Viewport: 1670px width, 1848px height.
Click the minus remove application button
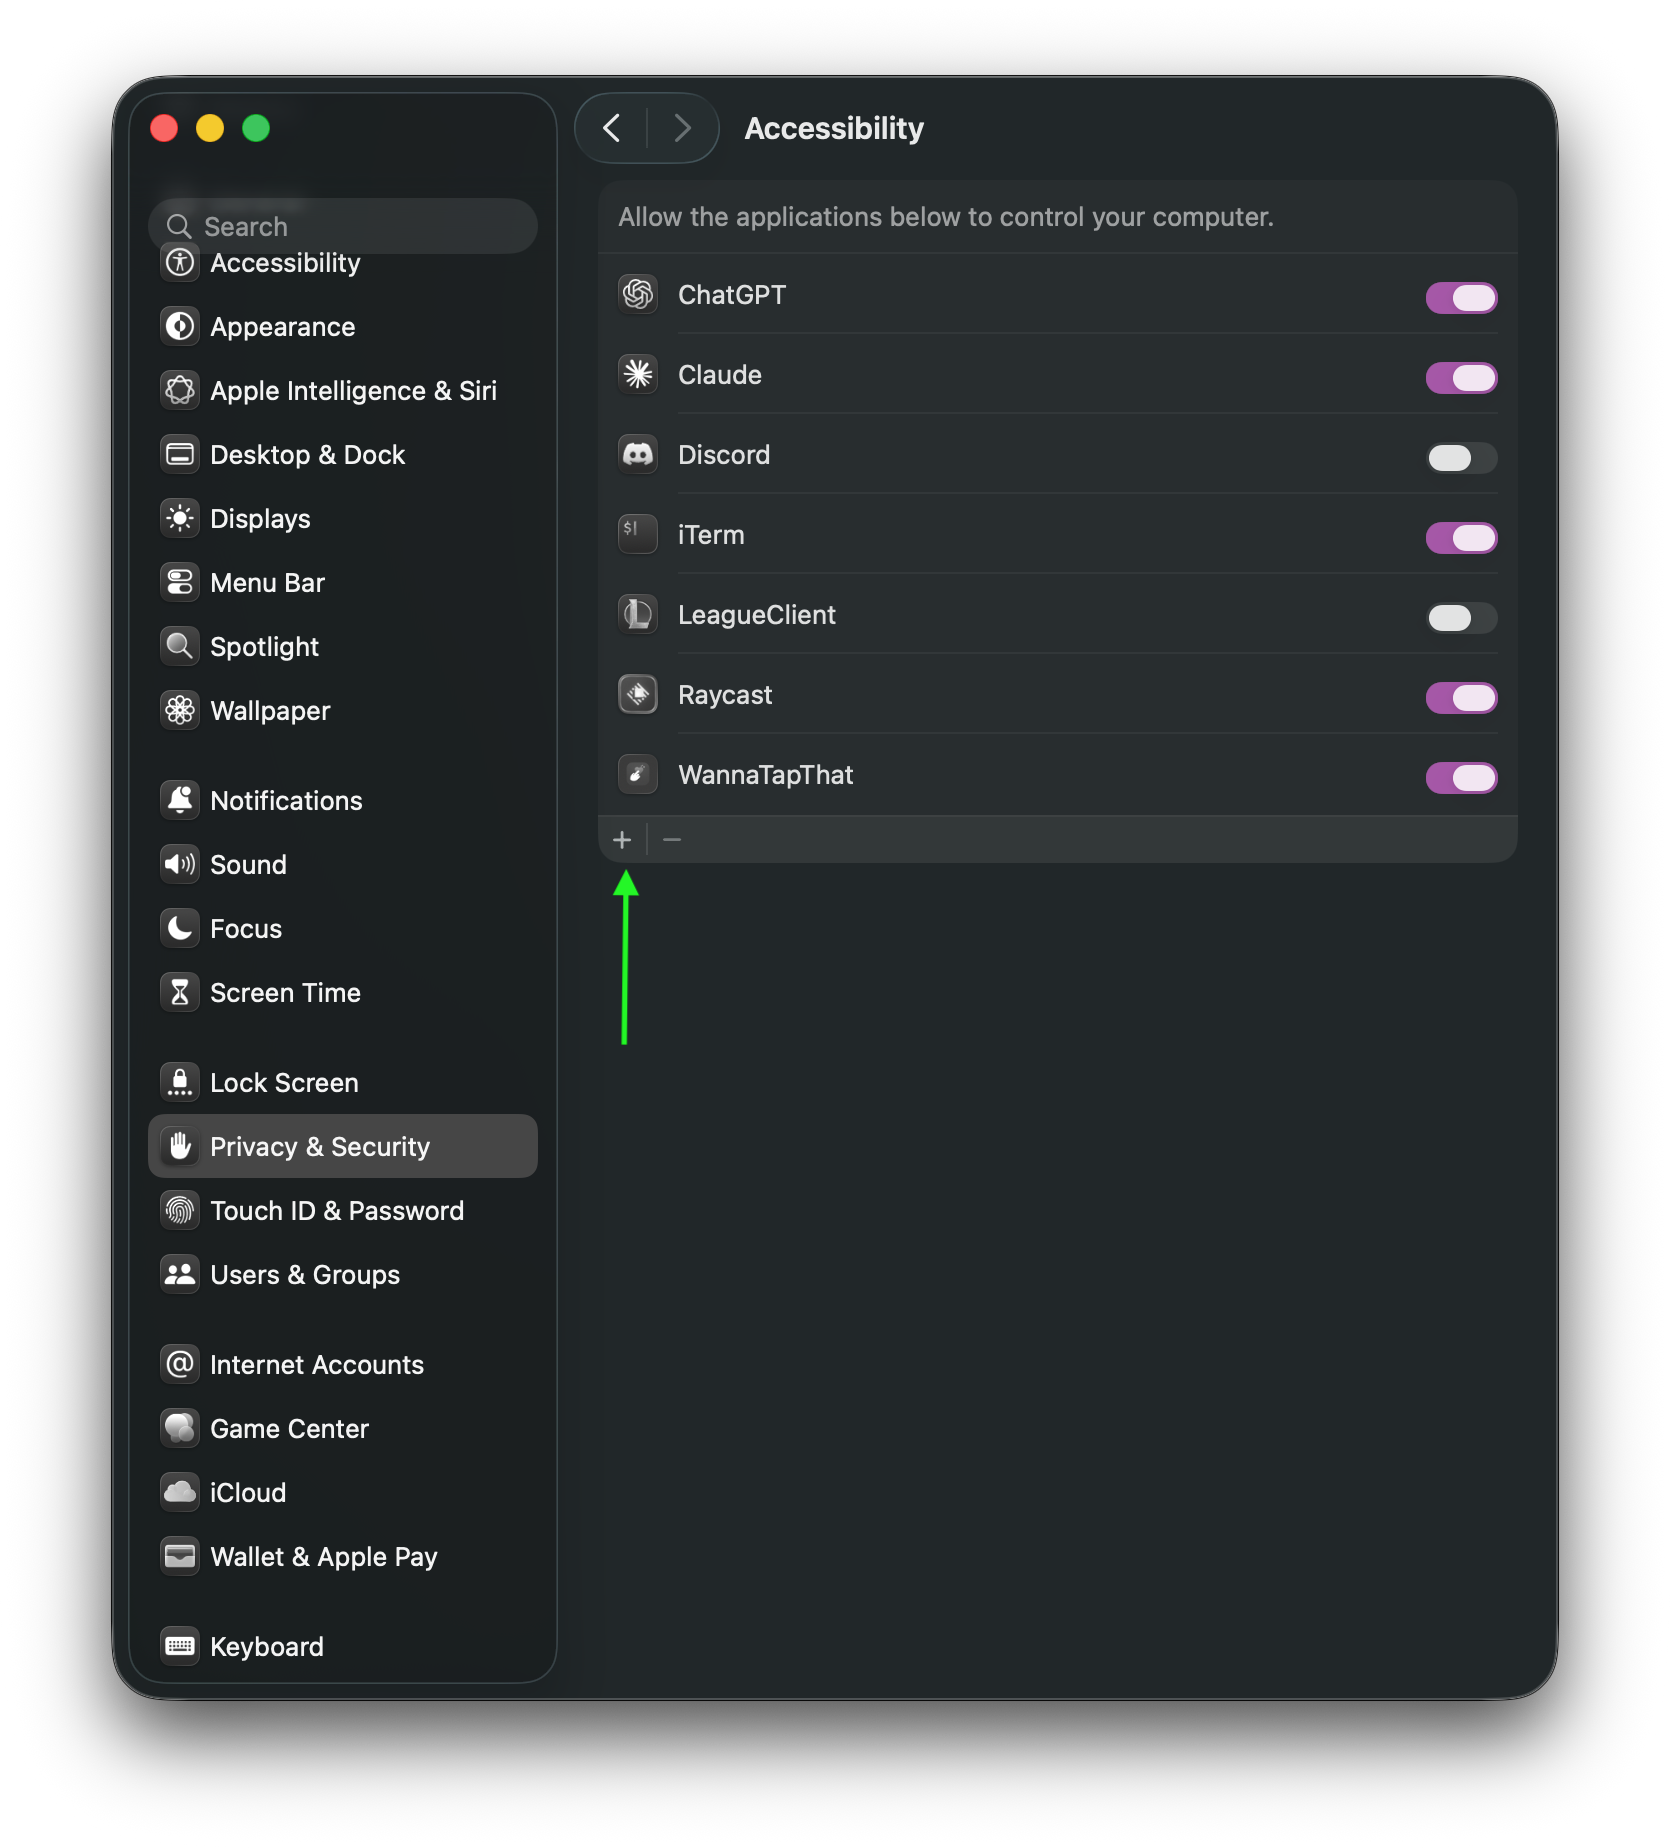[x=672, y=840]
